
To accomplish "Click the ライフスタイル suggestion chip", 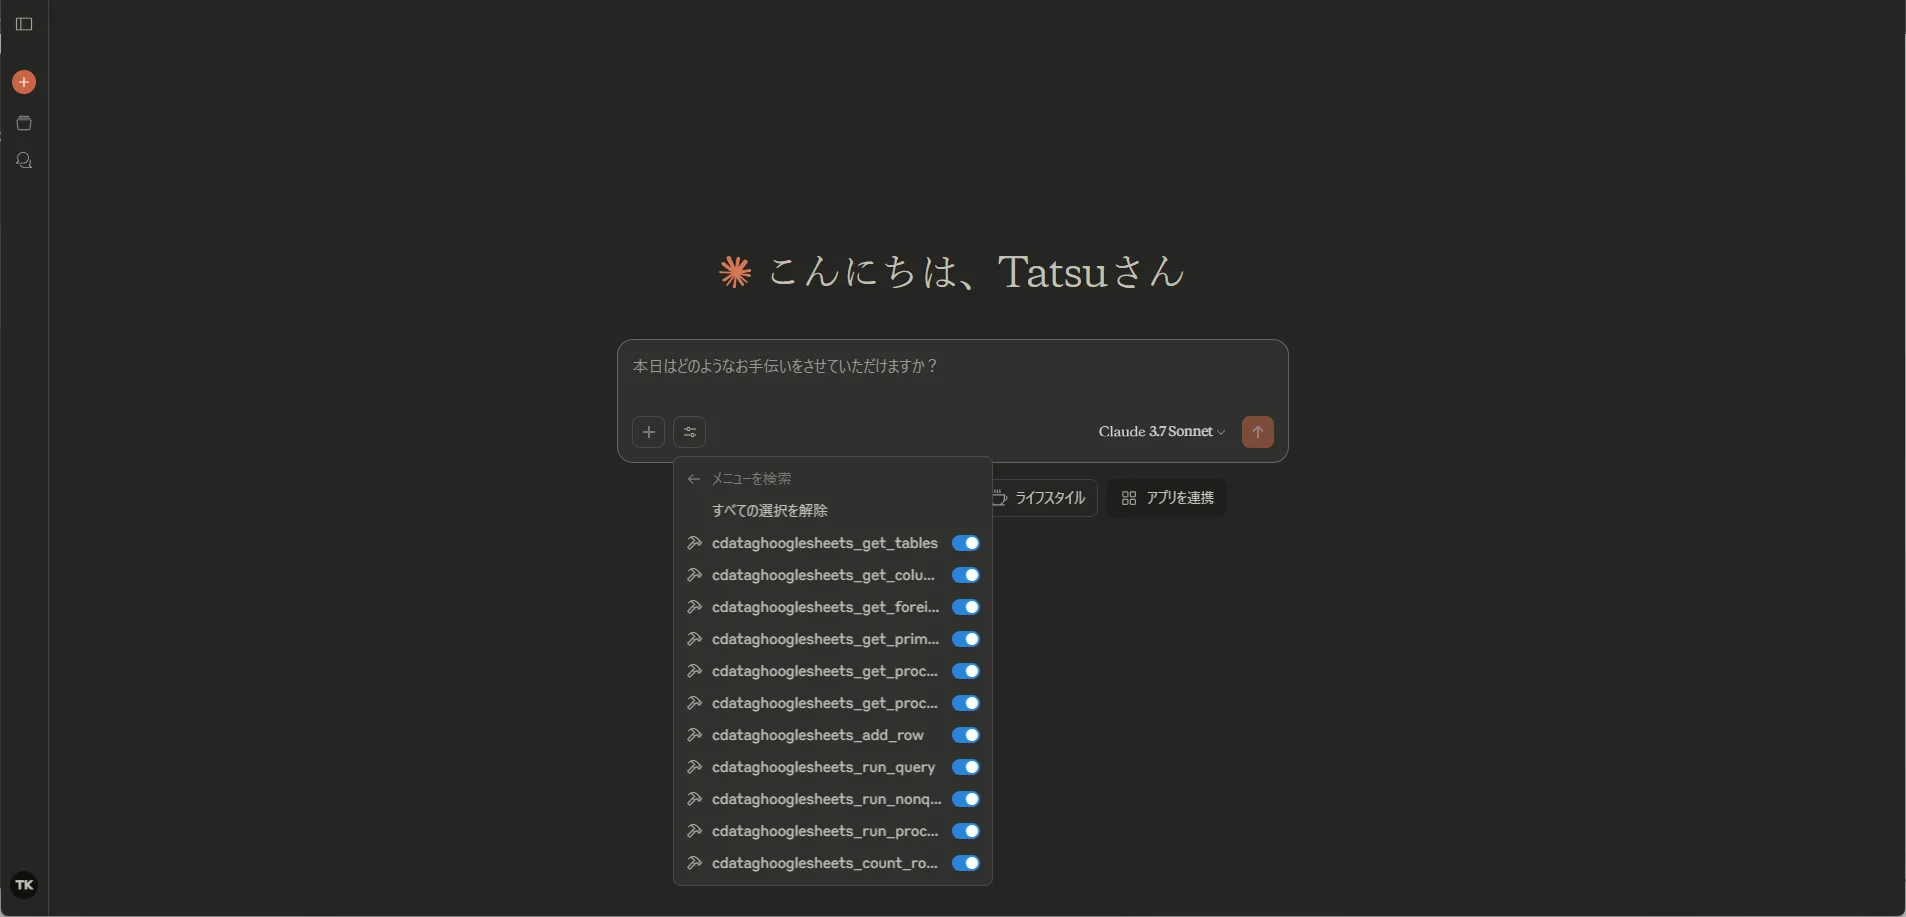I will point(1044,498).
